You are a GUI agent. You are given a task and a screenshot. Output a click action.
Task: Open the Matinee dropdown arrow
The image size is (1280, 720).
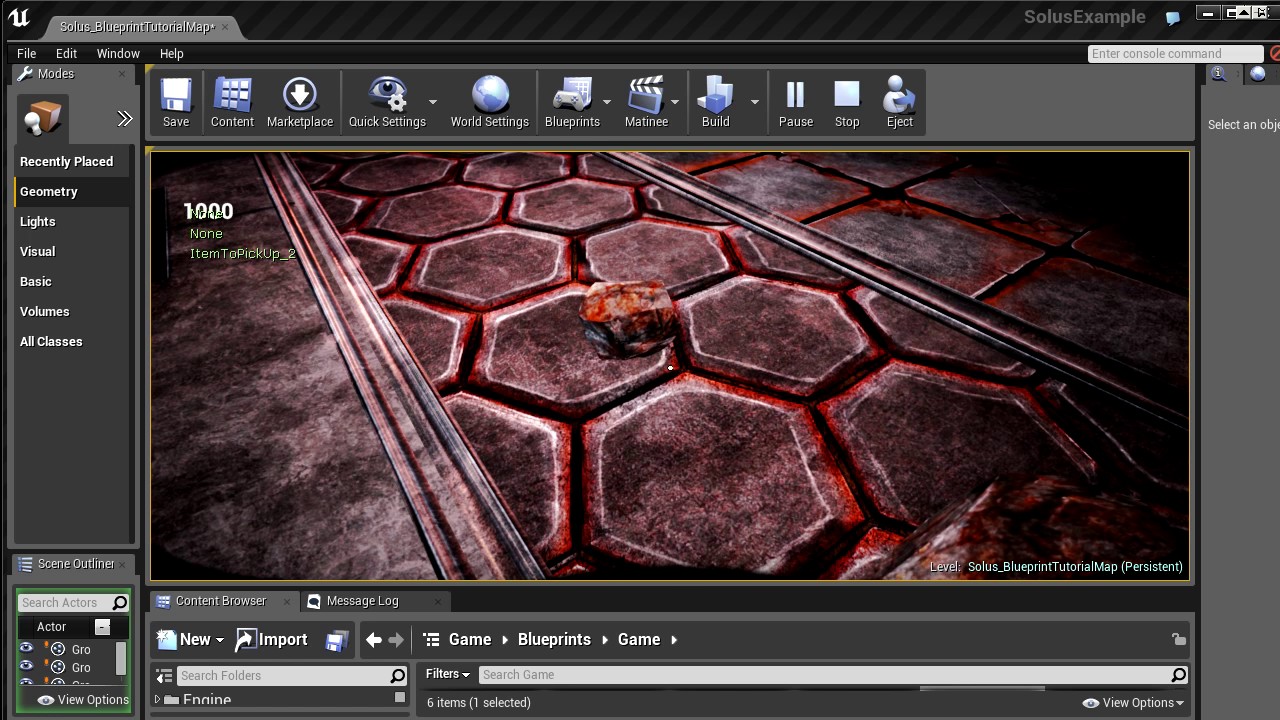click(x=675, y=102)
